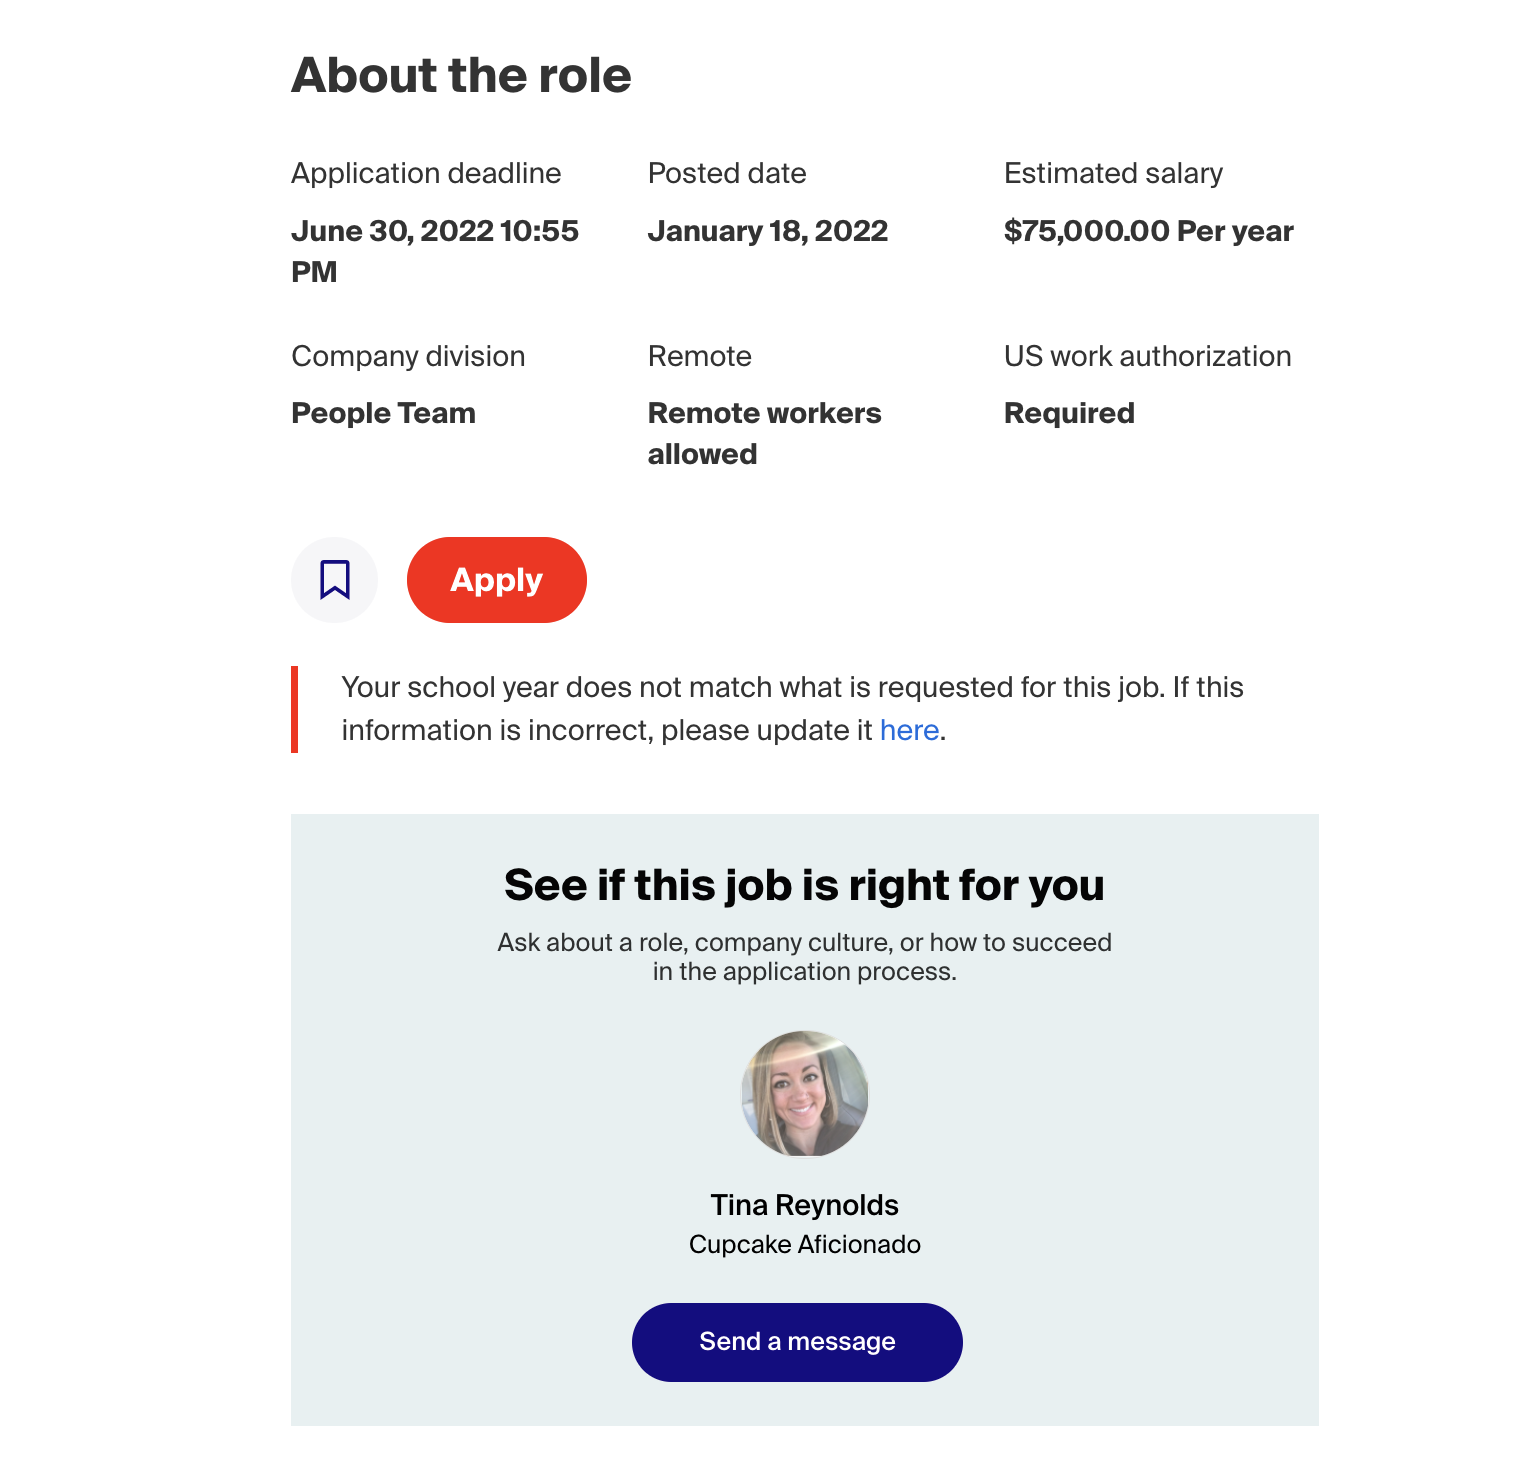
Task: Click the school year mismatch warning message
Action: [x=792, y=709]
